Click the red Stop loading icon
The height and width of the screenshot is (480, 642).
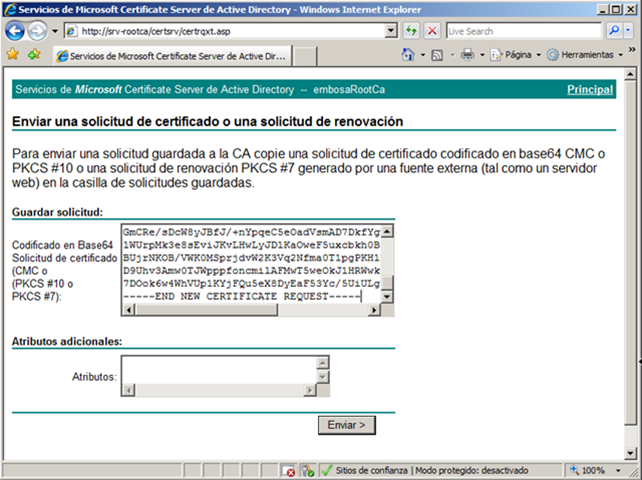[x=432, y=31]
